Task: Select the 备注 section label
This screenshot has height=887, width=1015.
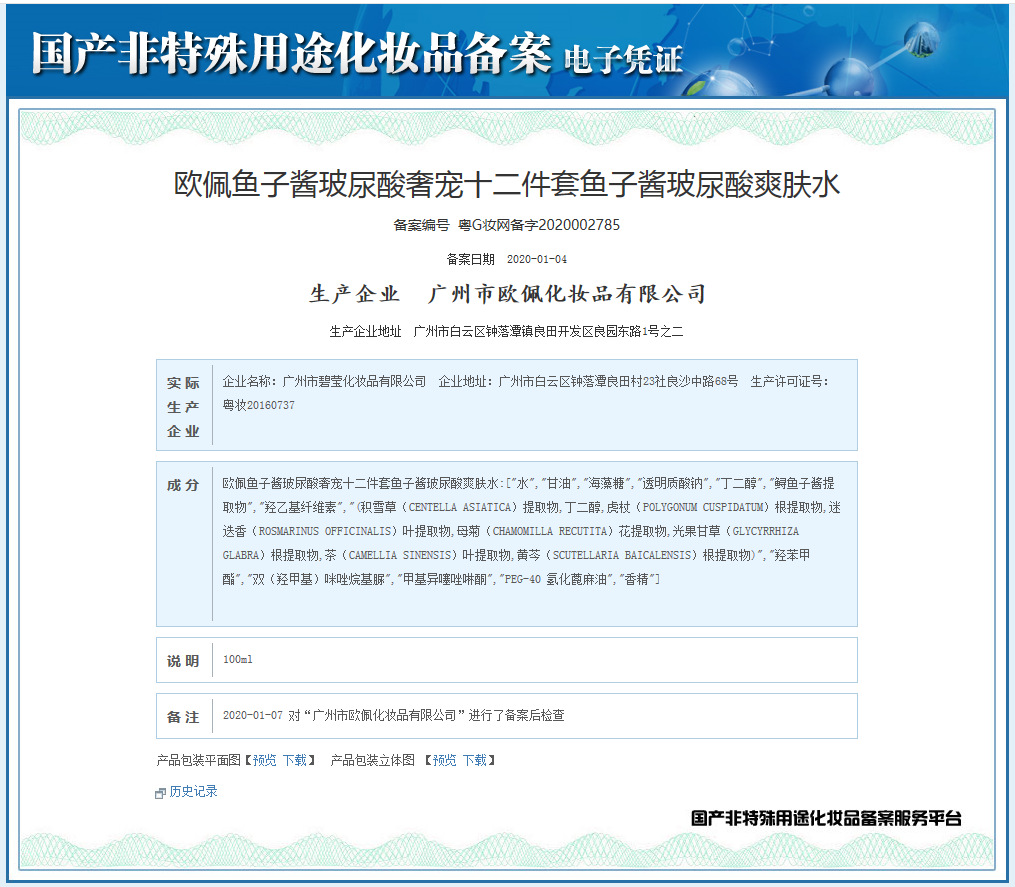Action: click(x=184, y=717)
